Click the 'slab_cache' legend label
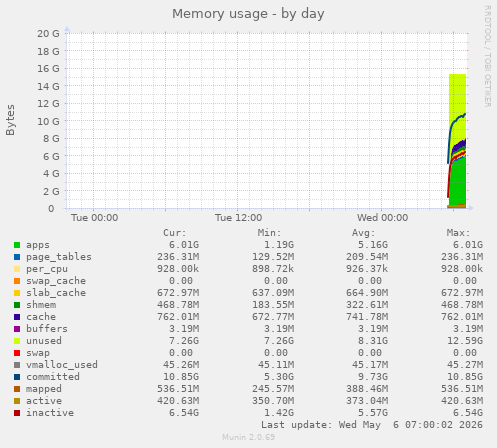The width and height of the screenshot is (497, 448). pyautogui.click(x=56, y=293)
